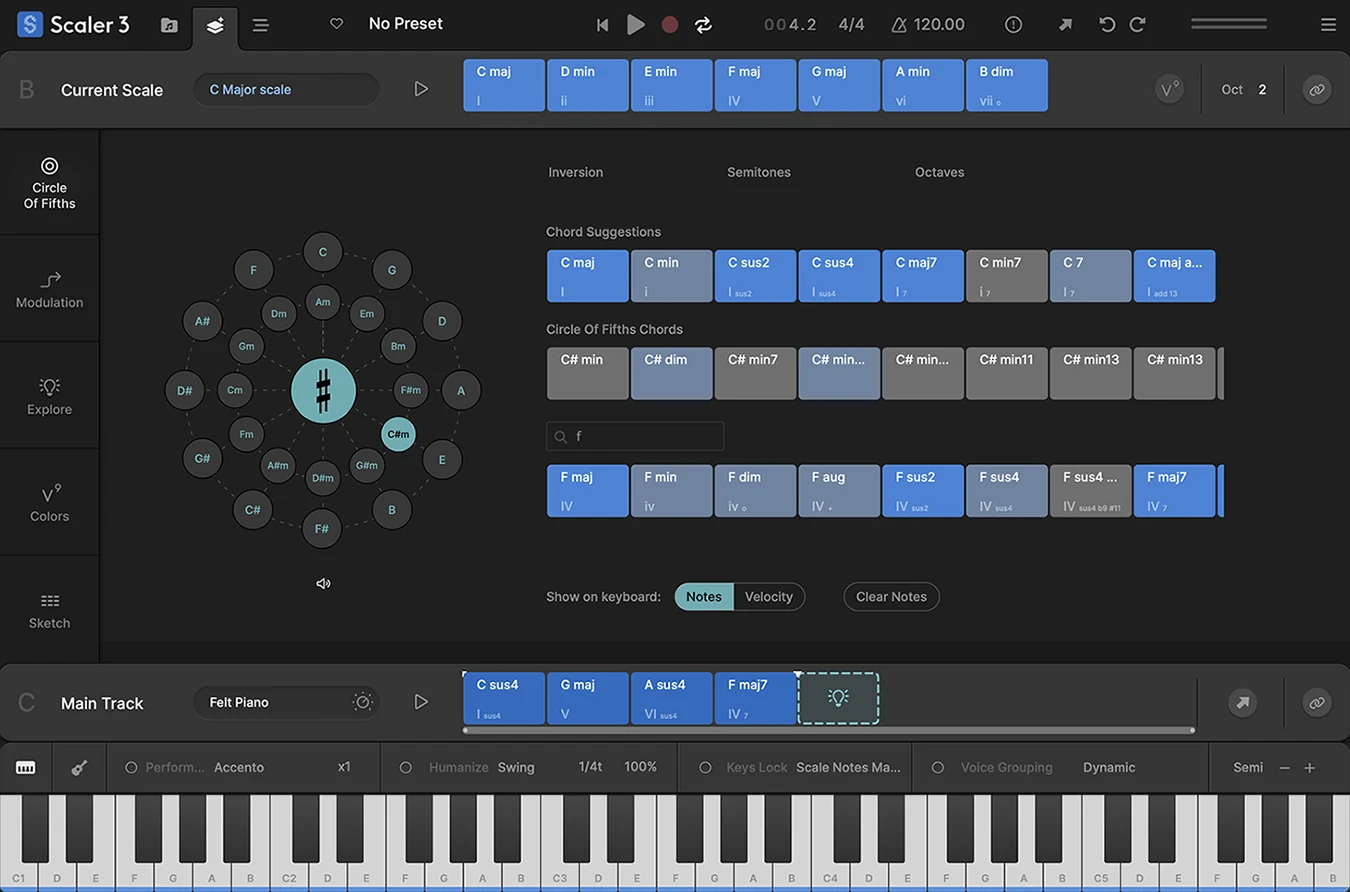Click the chord search field

click(x=635, y=436)
